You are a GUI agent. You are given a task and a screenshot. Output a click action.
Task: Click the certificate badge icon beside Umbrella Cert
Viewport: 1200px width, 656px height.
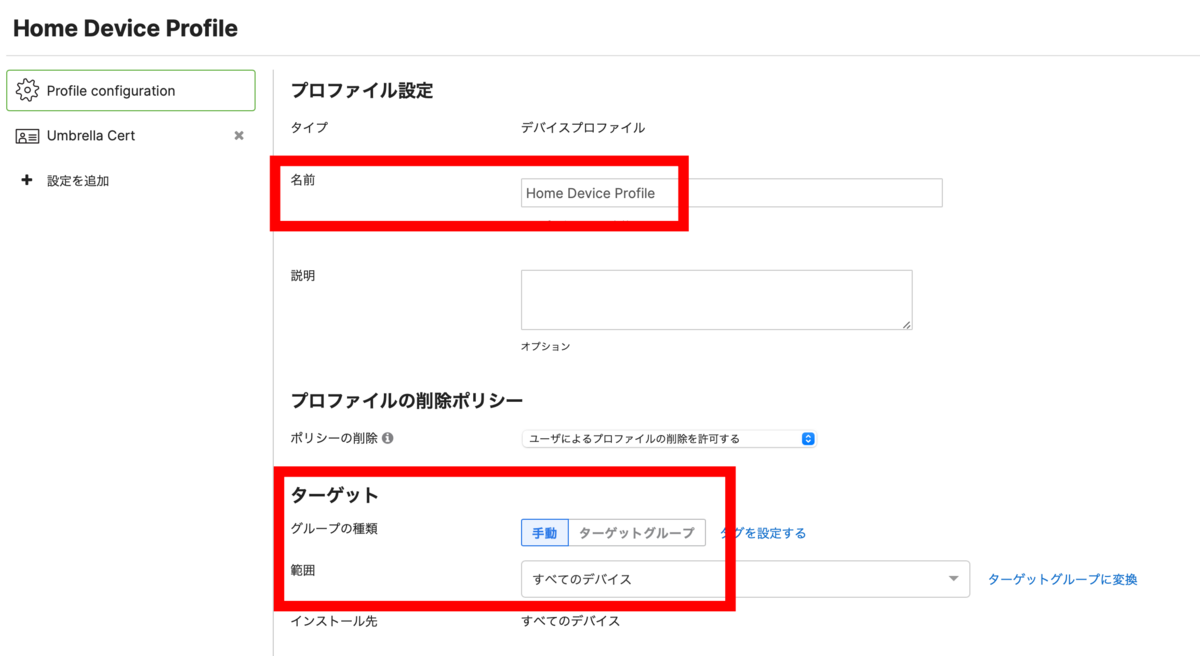[x=27, y=135]
